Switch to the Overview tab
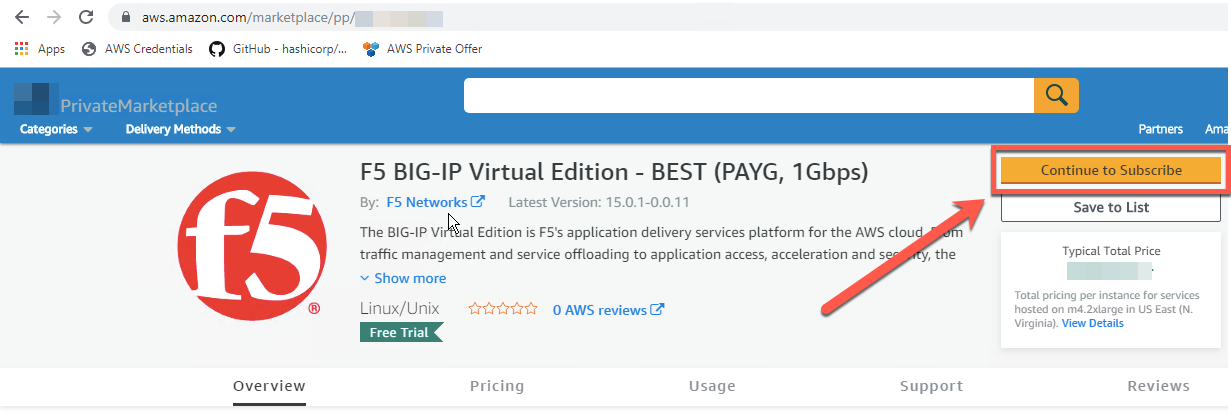The image size is (1231, 417). 269,386
